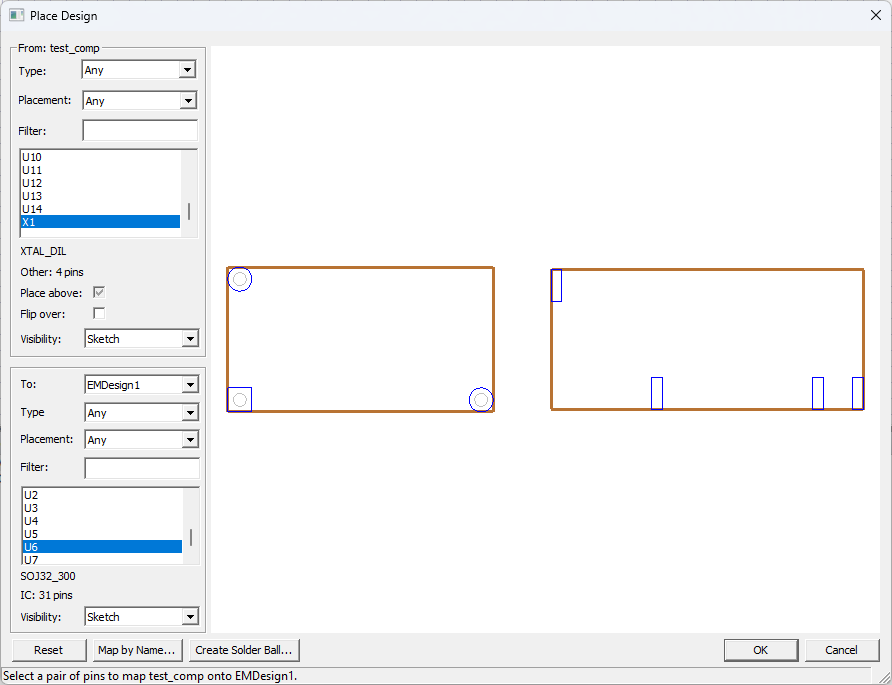
Task: Open the To design dropdown showing EMDesign1
Action: pos(191,384)
